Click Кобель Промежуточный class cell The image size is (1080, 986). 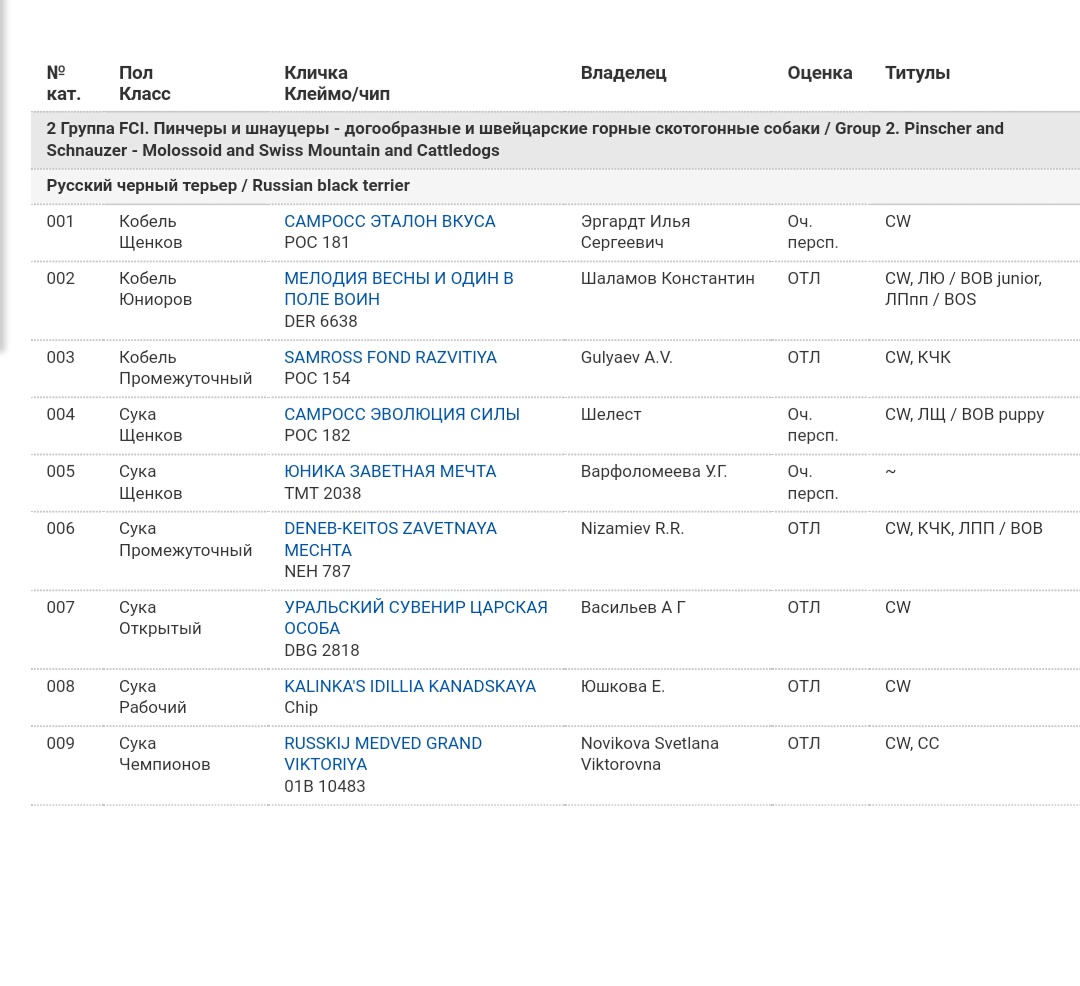(x=186, y=368)
